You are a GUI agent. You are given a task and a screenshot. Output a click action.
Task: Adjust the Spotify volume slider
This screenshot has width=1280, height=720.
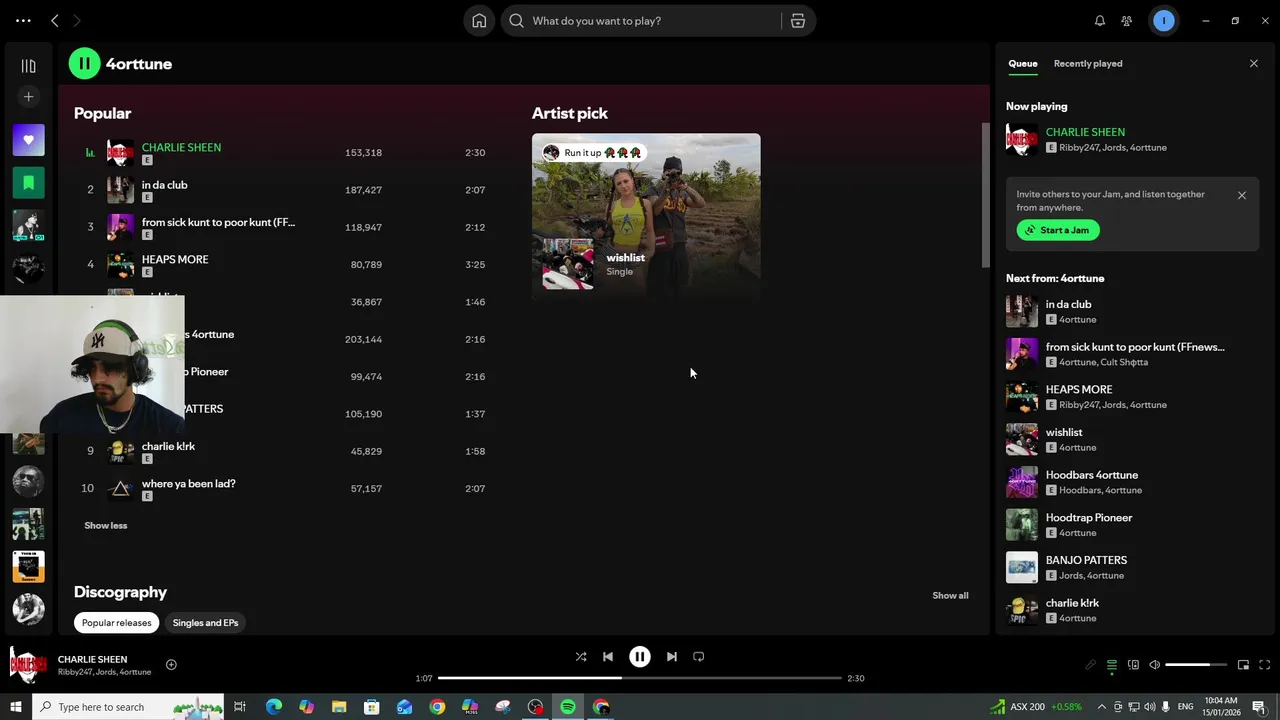pyautogui.click(x=1196, y=665)
